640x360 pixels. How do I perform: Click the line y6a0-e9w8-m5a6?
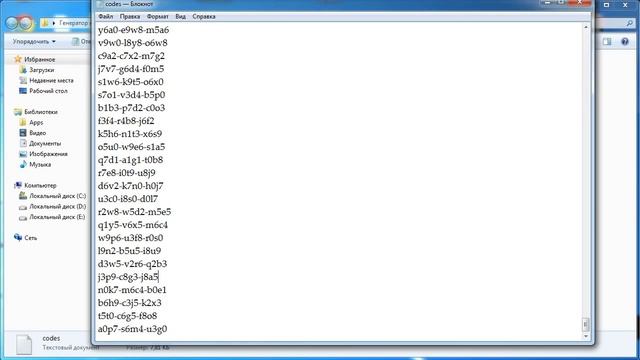pyautogui.click(x=133, y=30)
